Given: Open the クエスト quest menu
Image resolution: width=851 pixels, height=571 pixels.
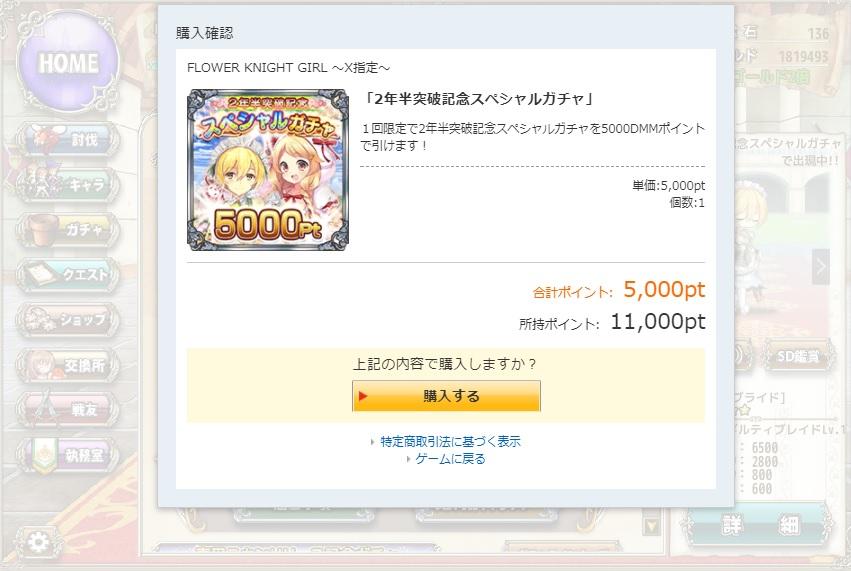Looking at the screenshot, I should point(68,275).
